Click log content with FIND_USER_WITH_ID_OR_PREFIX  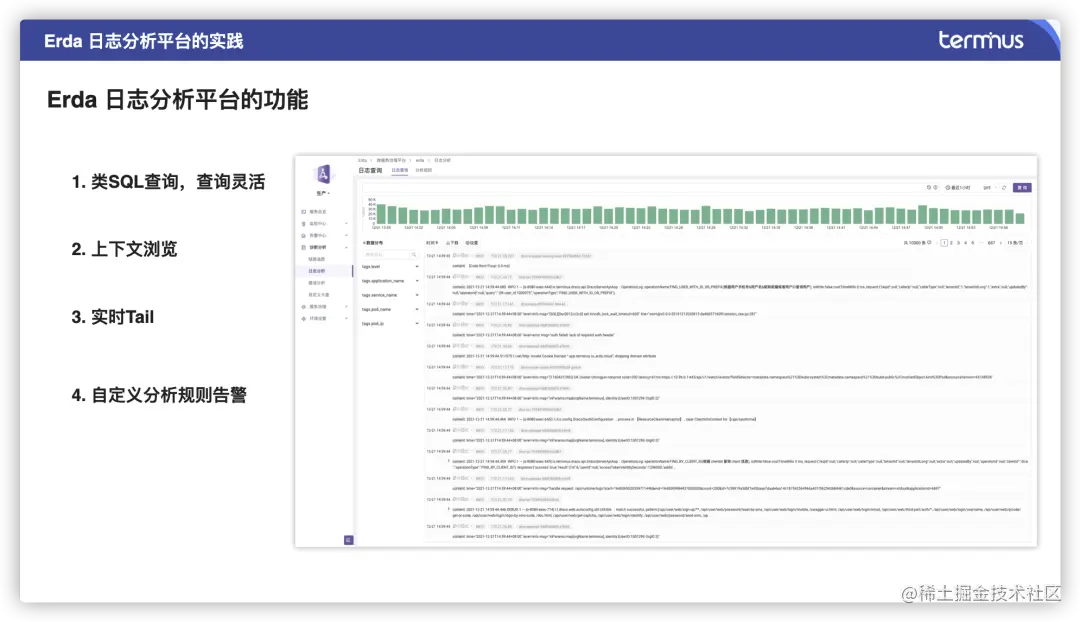coord(740,289)
